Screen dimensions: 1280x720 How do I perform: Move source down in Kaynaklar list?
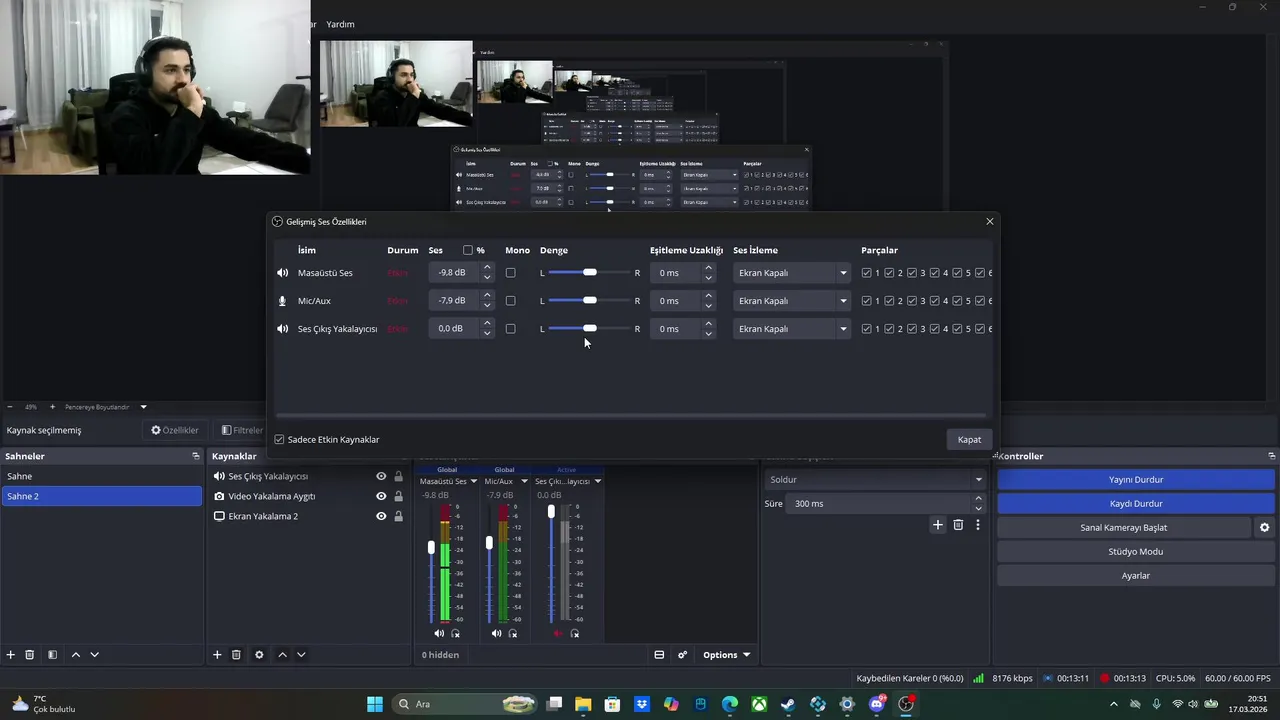301,655
